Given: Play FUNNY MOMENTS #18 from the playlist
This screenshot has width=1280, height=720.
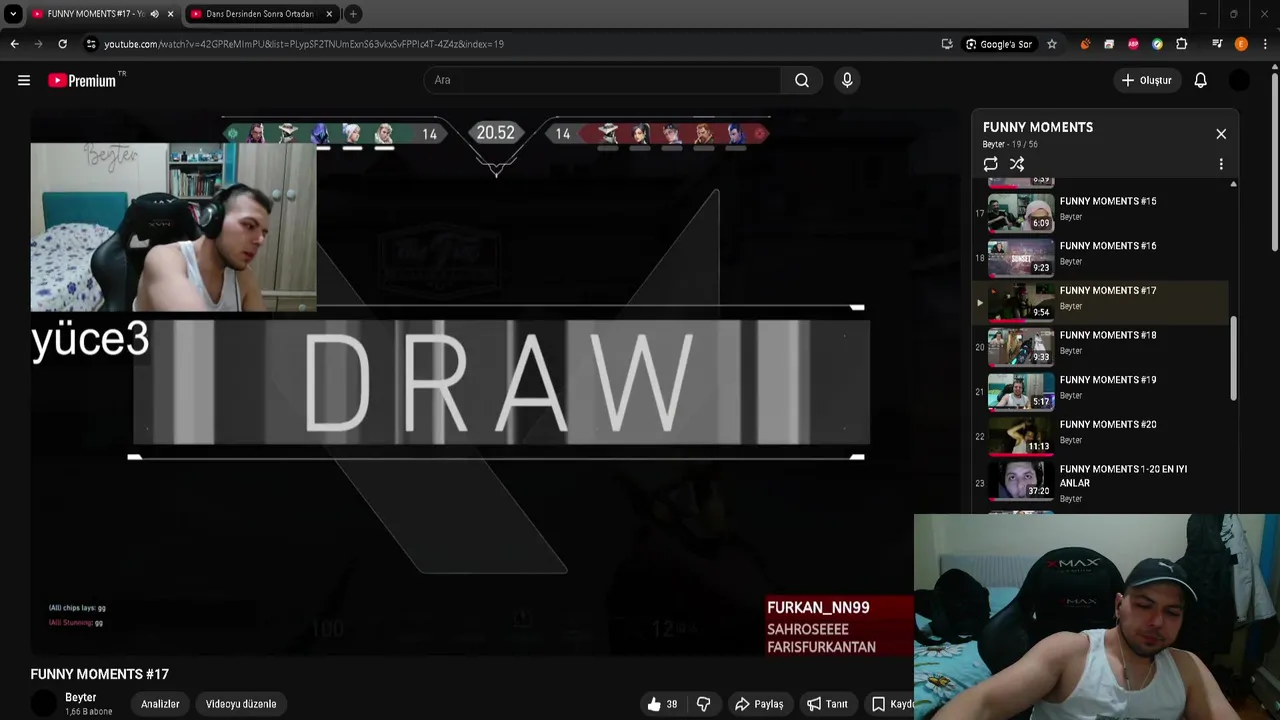Looking at the screenshot, I should coord(1100,346).
